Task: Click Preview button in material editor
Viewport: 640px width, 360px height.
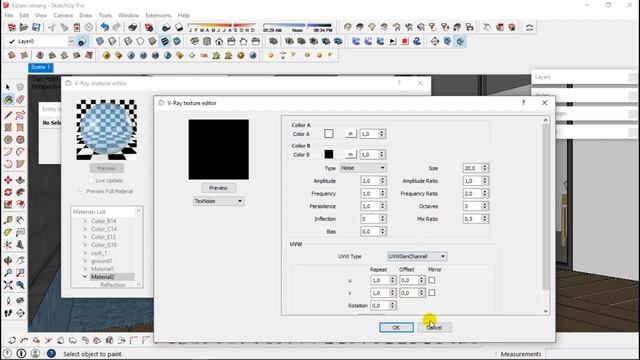Action: pyautogui.click(x=107, y=168)
